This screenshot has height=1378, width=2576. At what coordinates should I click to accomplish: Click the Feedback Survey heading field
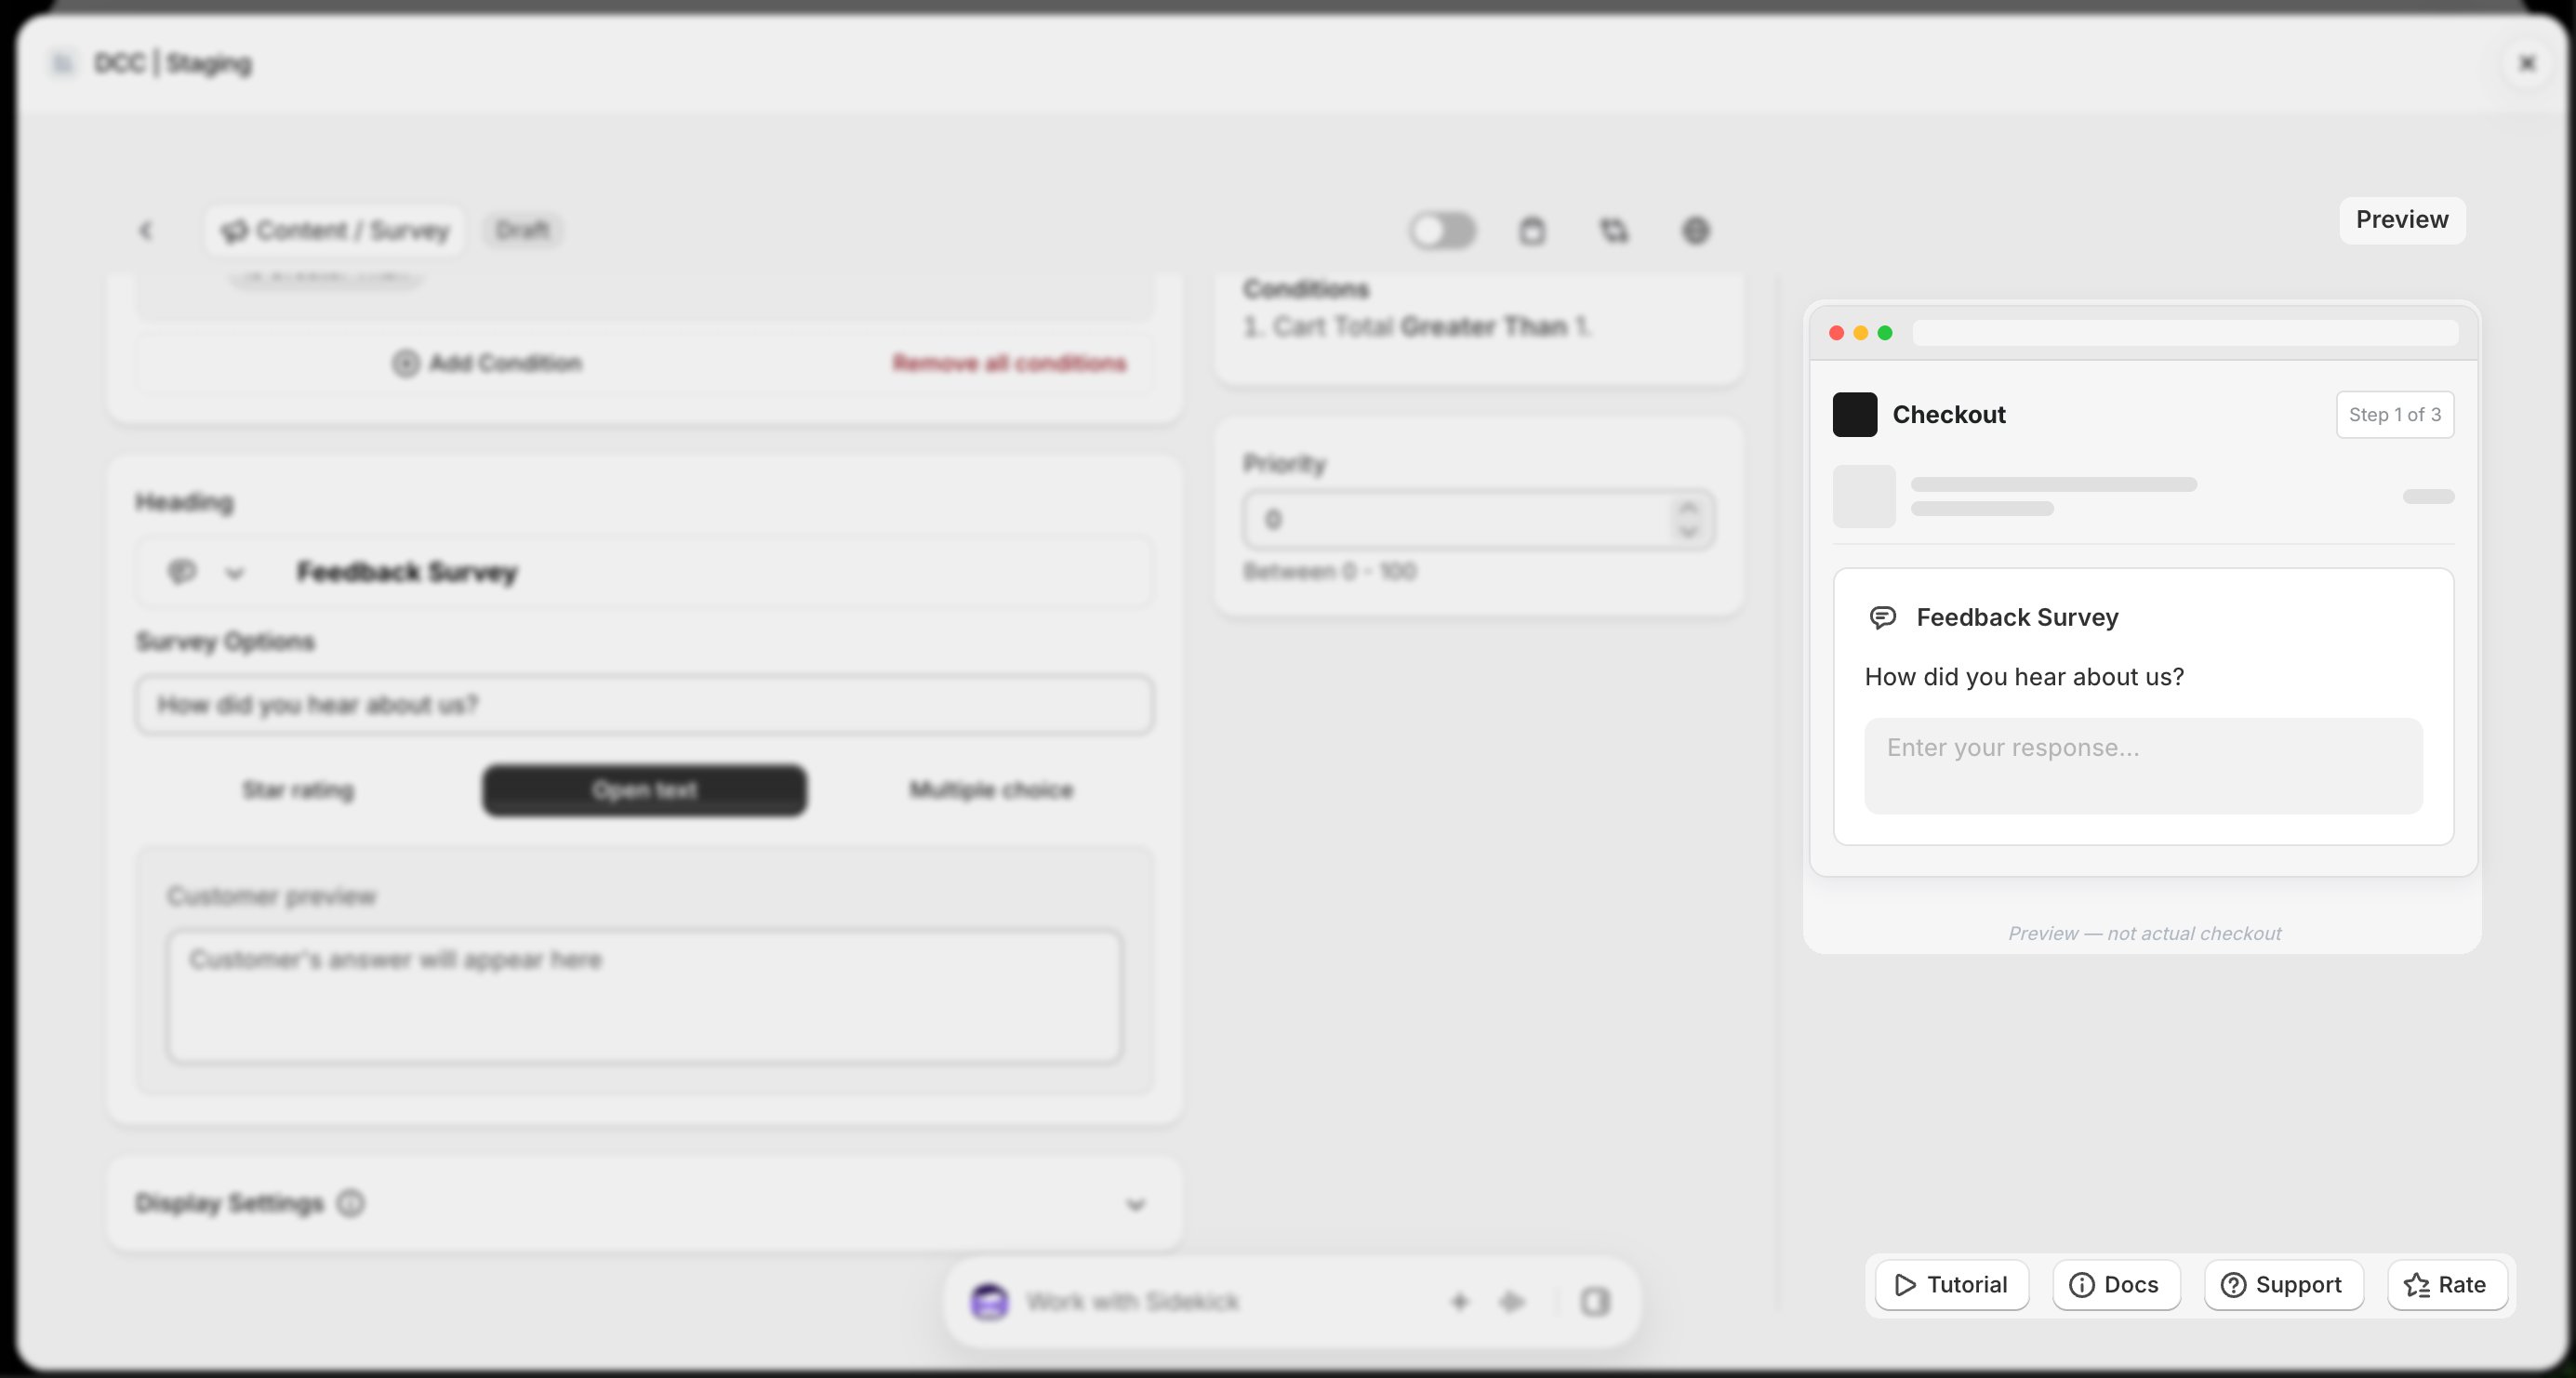(645, 572)
